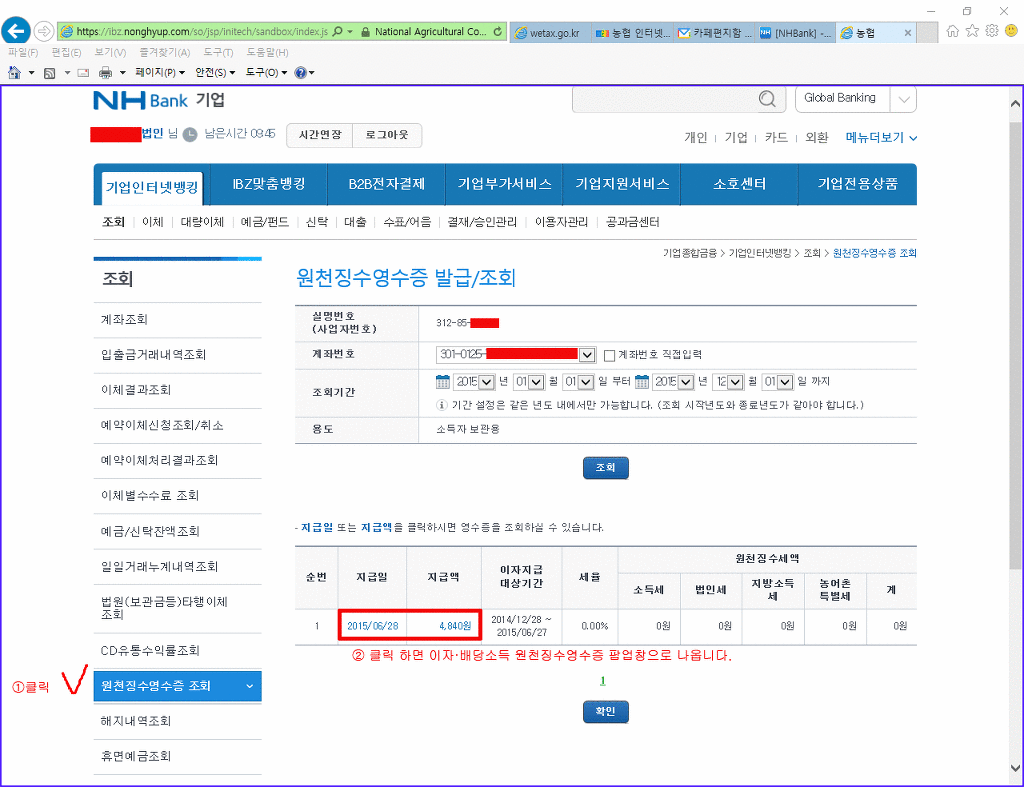The width and height of the screenshot is (1024, 787).
Task: Select the IBZ맞춤뱅킹 main tab
Action: [268, 184]
